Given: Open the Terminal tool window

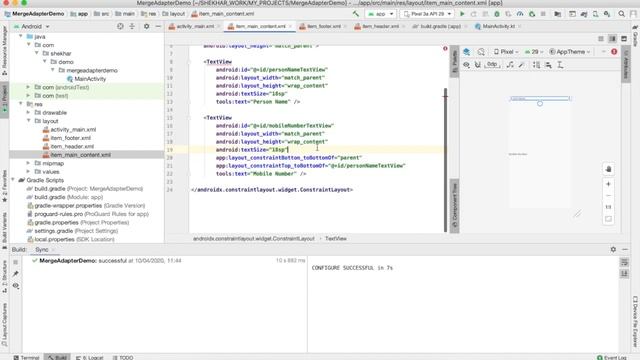Looking at the screenshot, I should pyautogui.click(x=26, y=357).
